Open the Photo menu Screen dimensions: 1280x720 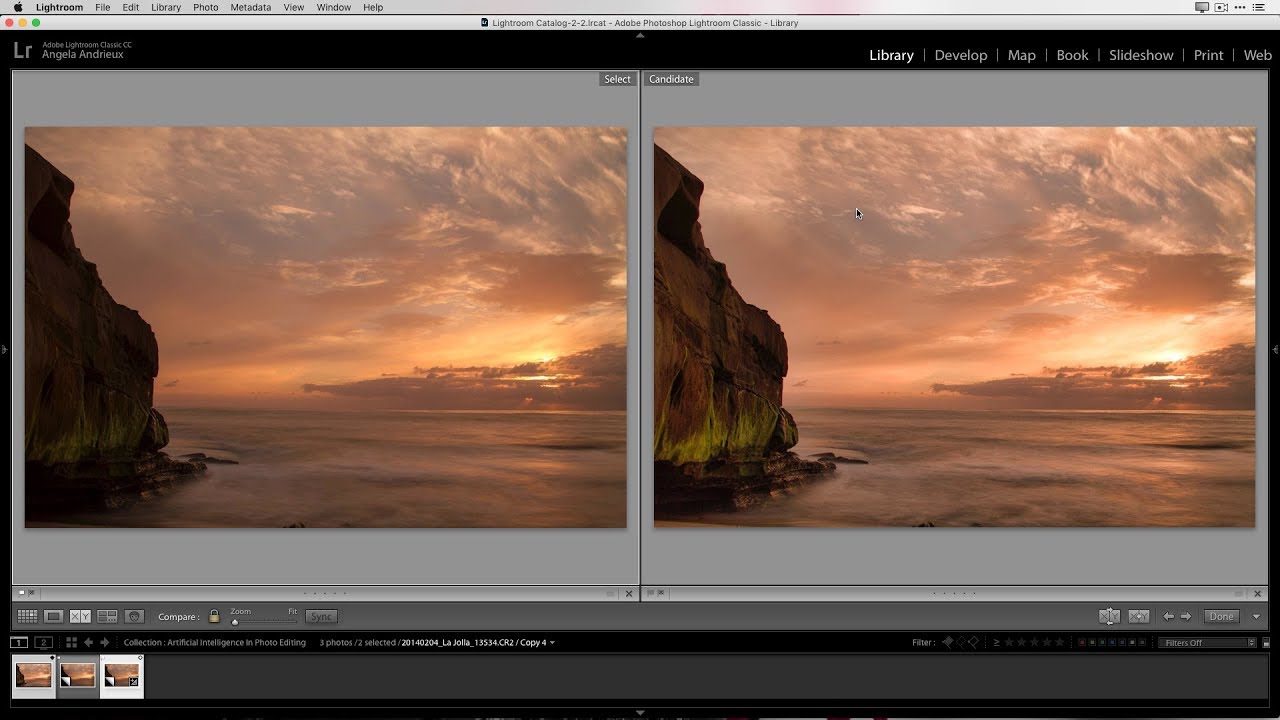206,7
